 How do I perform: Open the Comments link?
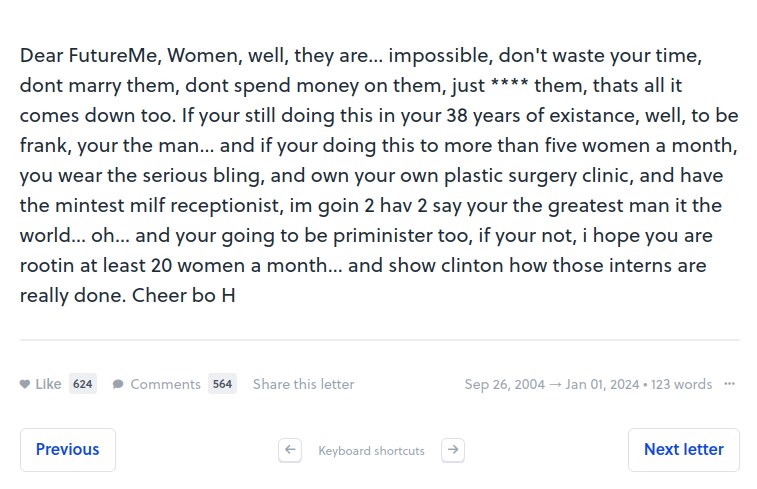(x=165, y=384)
